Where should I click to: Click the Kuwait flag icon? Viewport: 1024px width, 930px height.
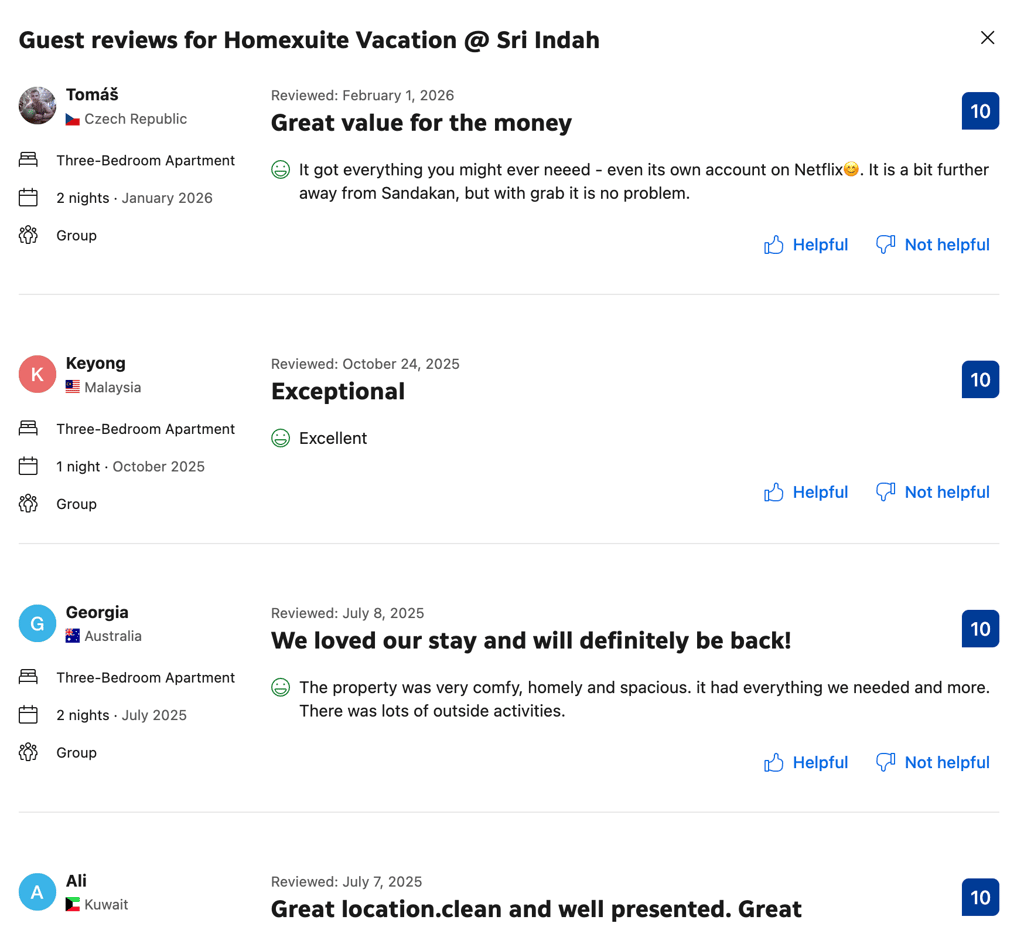pos(73,905)
